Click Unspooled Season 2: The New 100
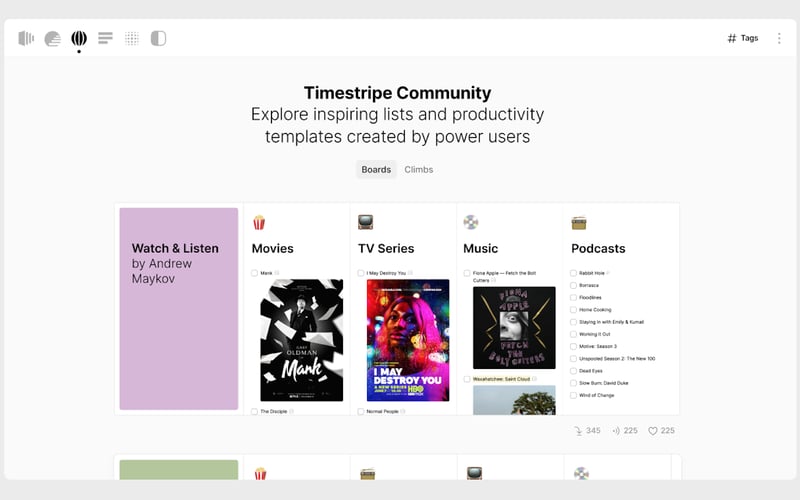 click(x=617, y=359)
